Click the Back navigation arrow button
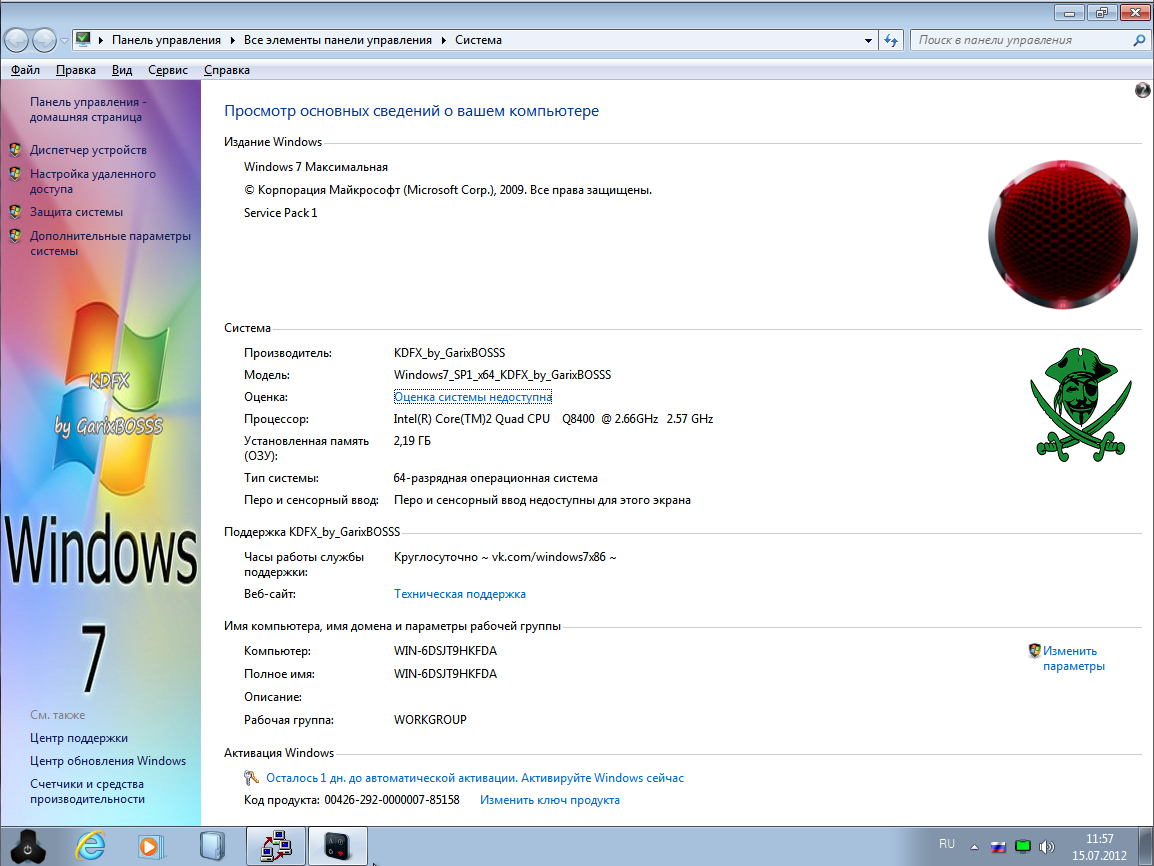This screenshot has height=866, width=1154. (17, 40)
